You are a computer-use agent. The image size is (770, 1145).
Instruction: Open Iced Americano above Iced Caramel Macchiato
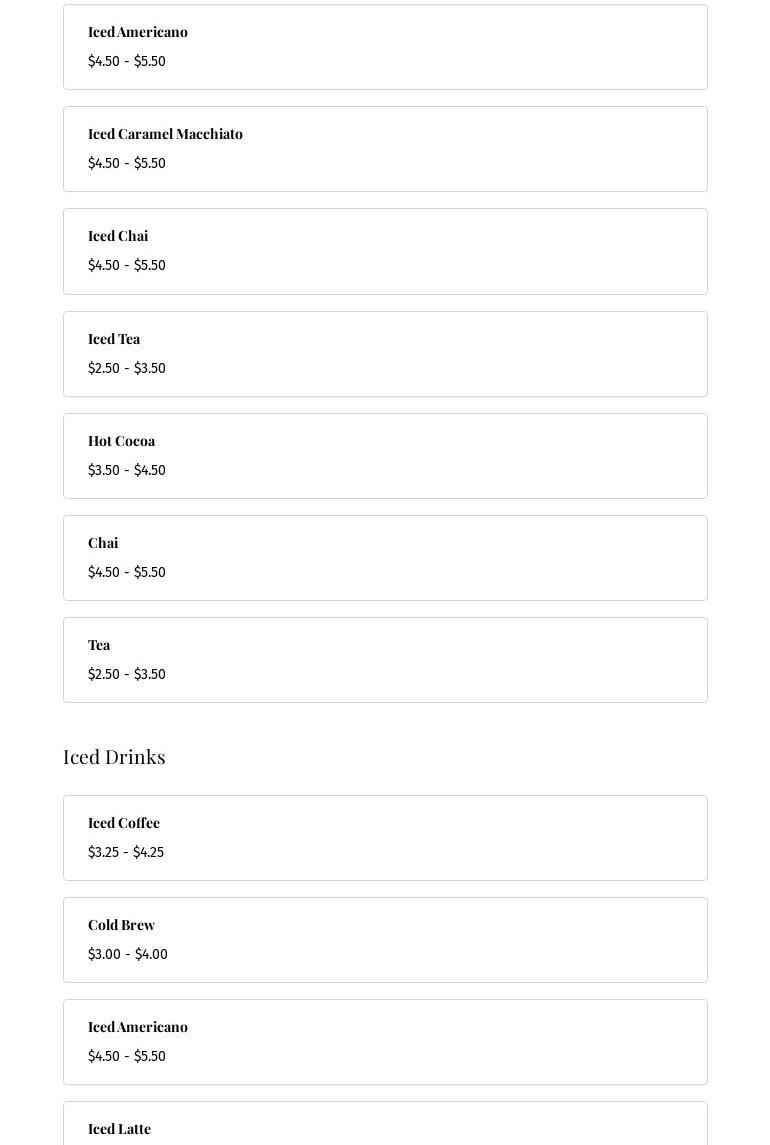(385, 47)
